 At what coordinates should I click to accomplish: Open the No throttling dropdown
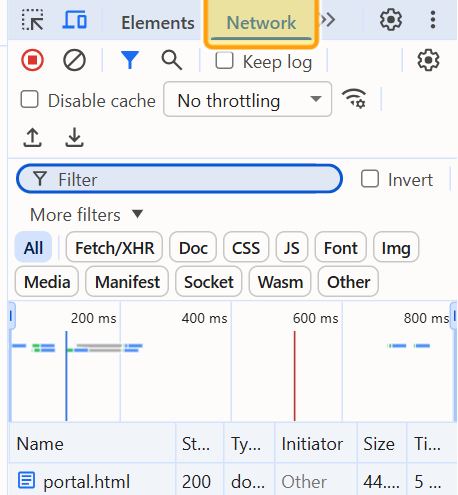(247, 99)
